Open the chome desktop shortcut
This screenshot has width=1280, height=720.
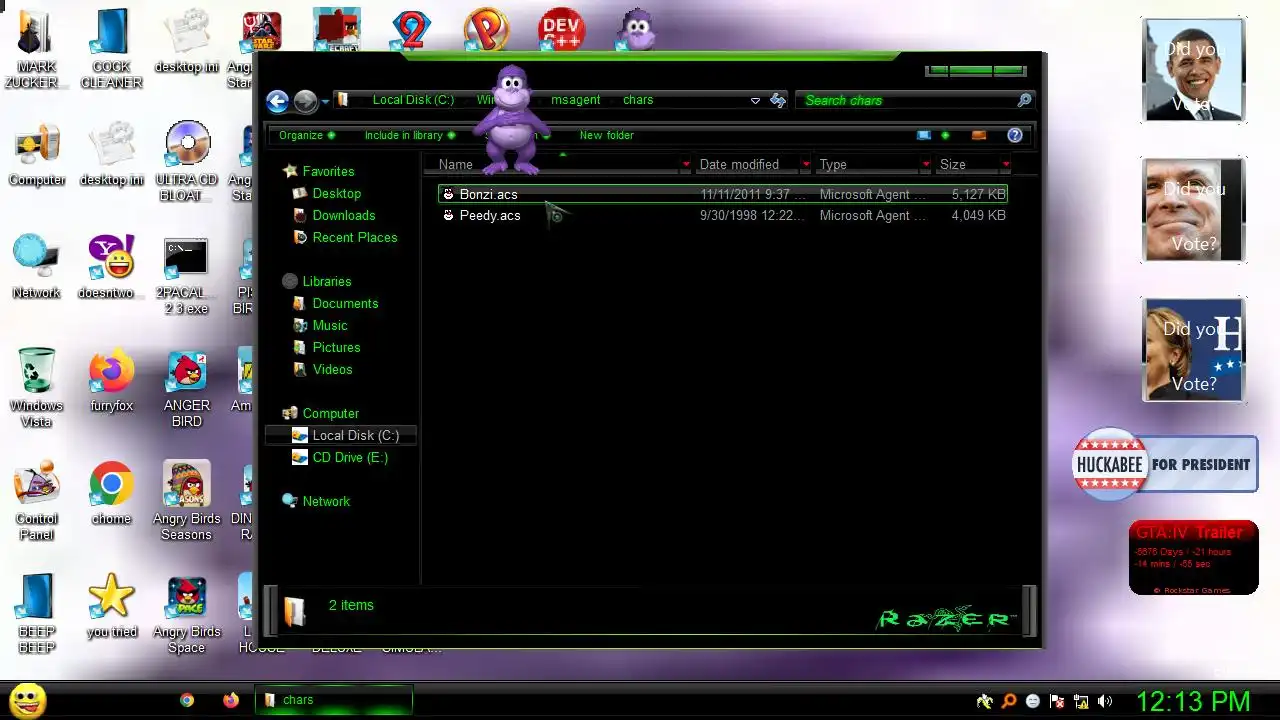(x=111, y=493)
